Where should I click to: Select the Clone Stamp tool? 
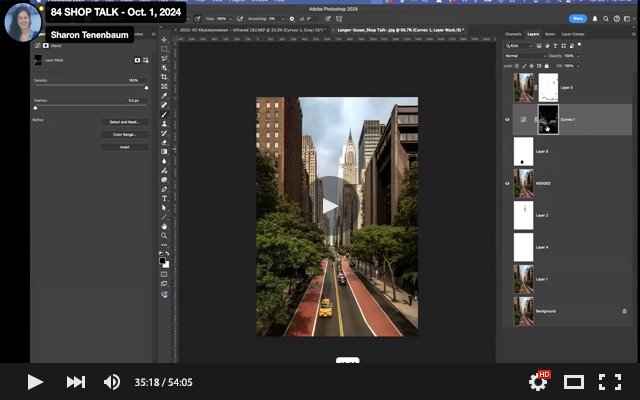click(x=164, y=124)
